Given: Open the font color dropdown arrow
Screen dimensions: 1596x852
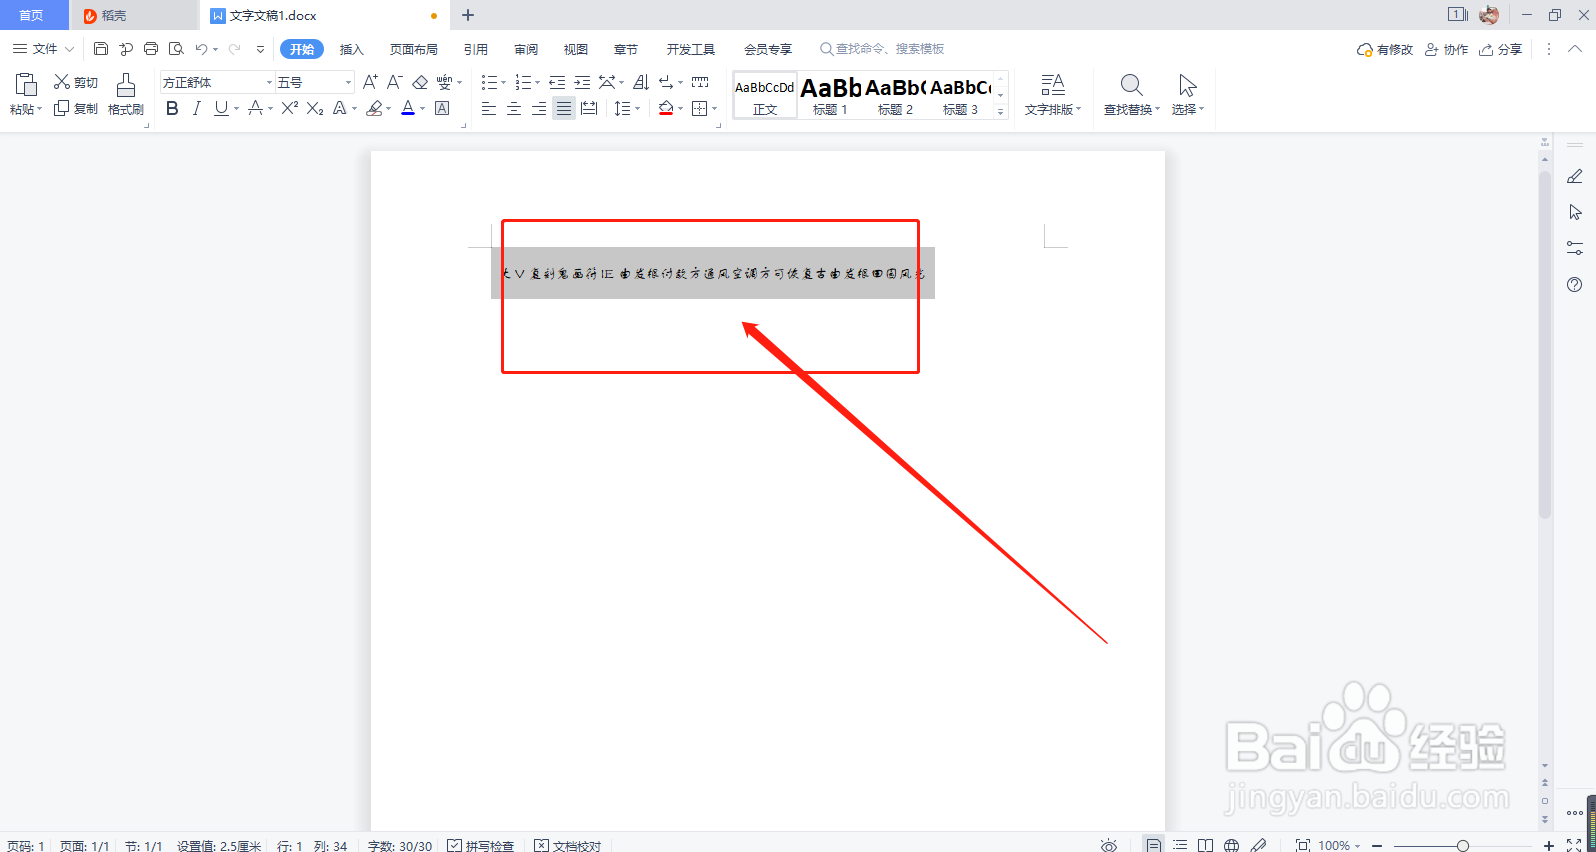Looking at the screenshot, I should coord(423,108).
